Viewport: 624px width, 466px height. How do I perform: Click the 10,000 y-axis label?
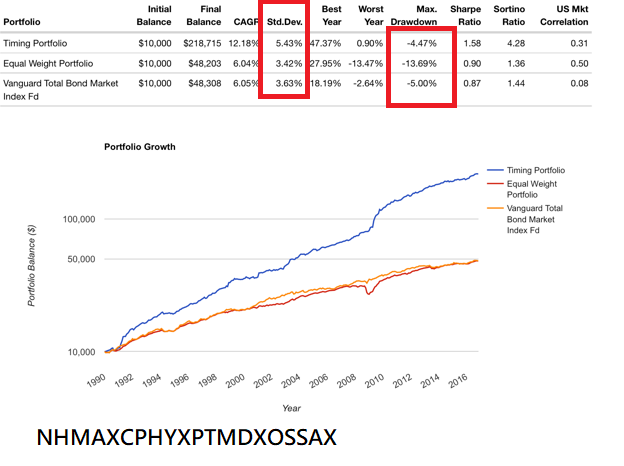coord(82,352)
